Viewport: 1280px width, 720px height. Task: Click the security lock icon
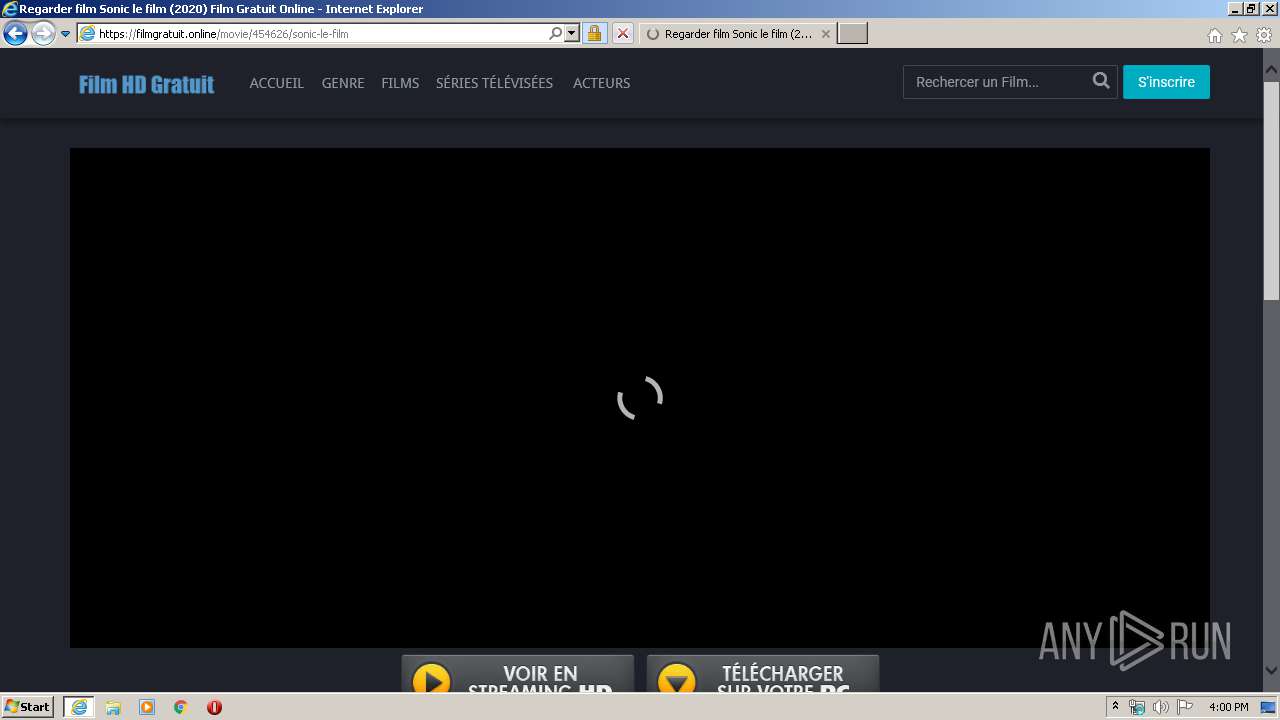point(594,33)
